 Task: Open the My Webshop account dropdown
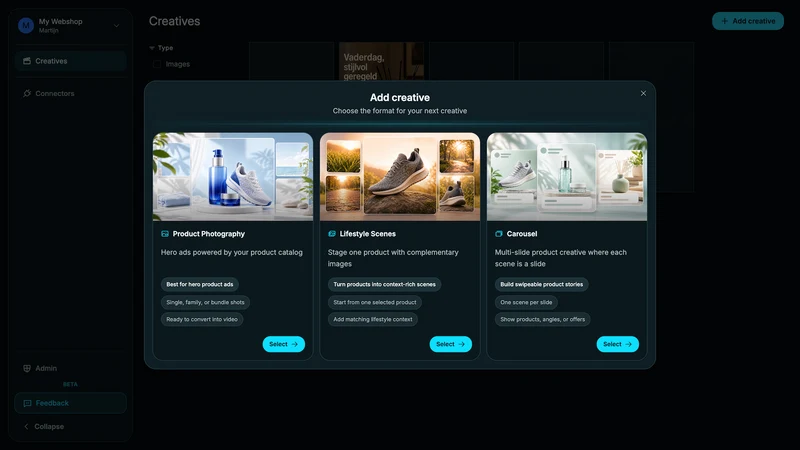[70, 26]
